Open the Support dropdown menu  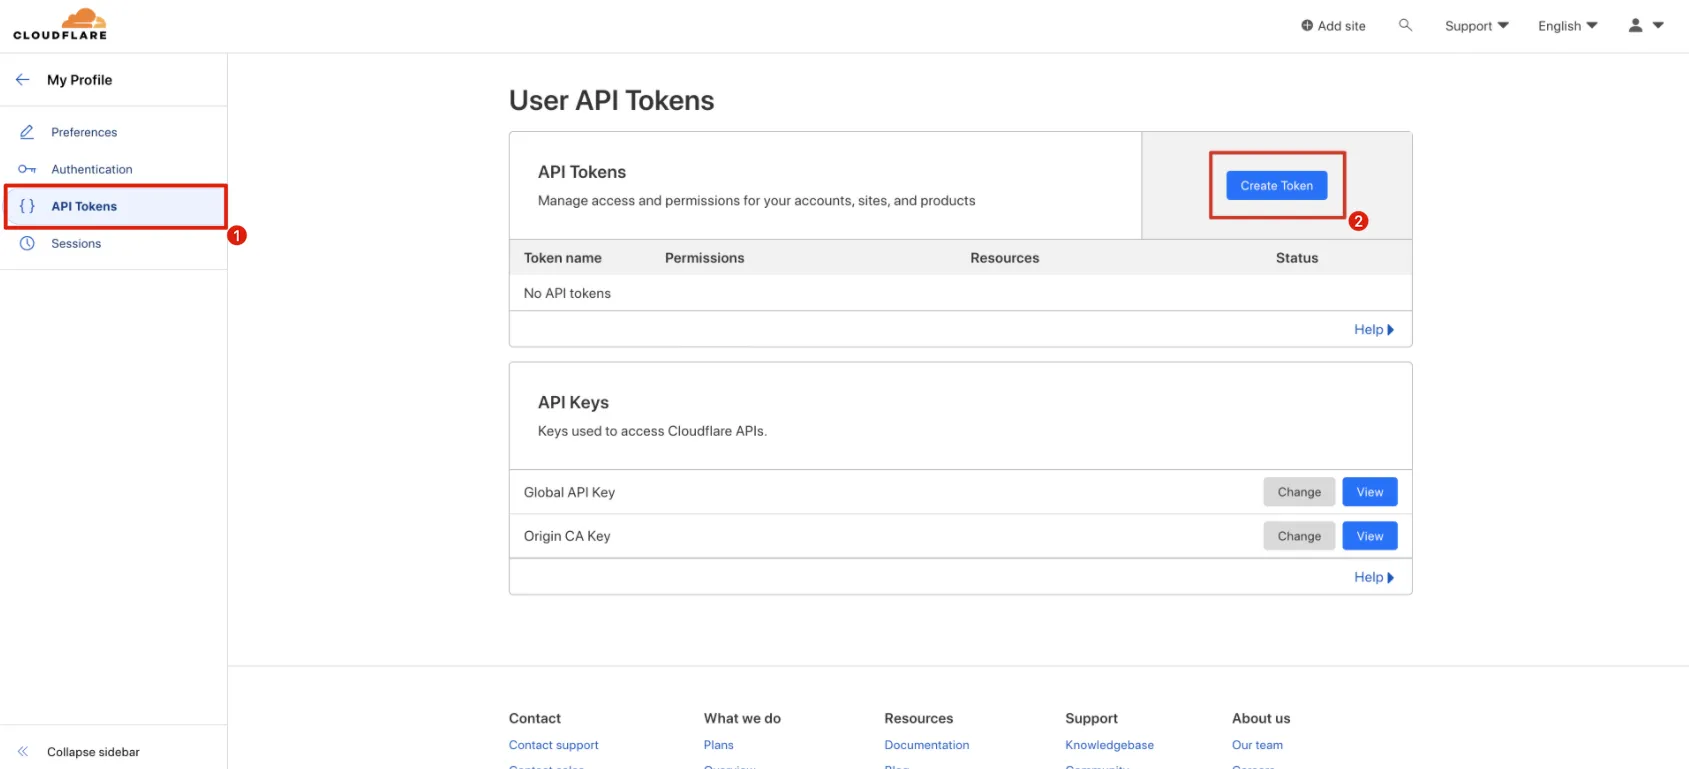coord(1476,26)
